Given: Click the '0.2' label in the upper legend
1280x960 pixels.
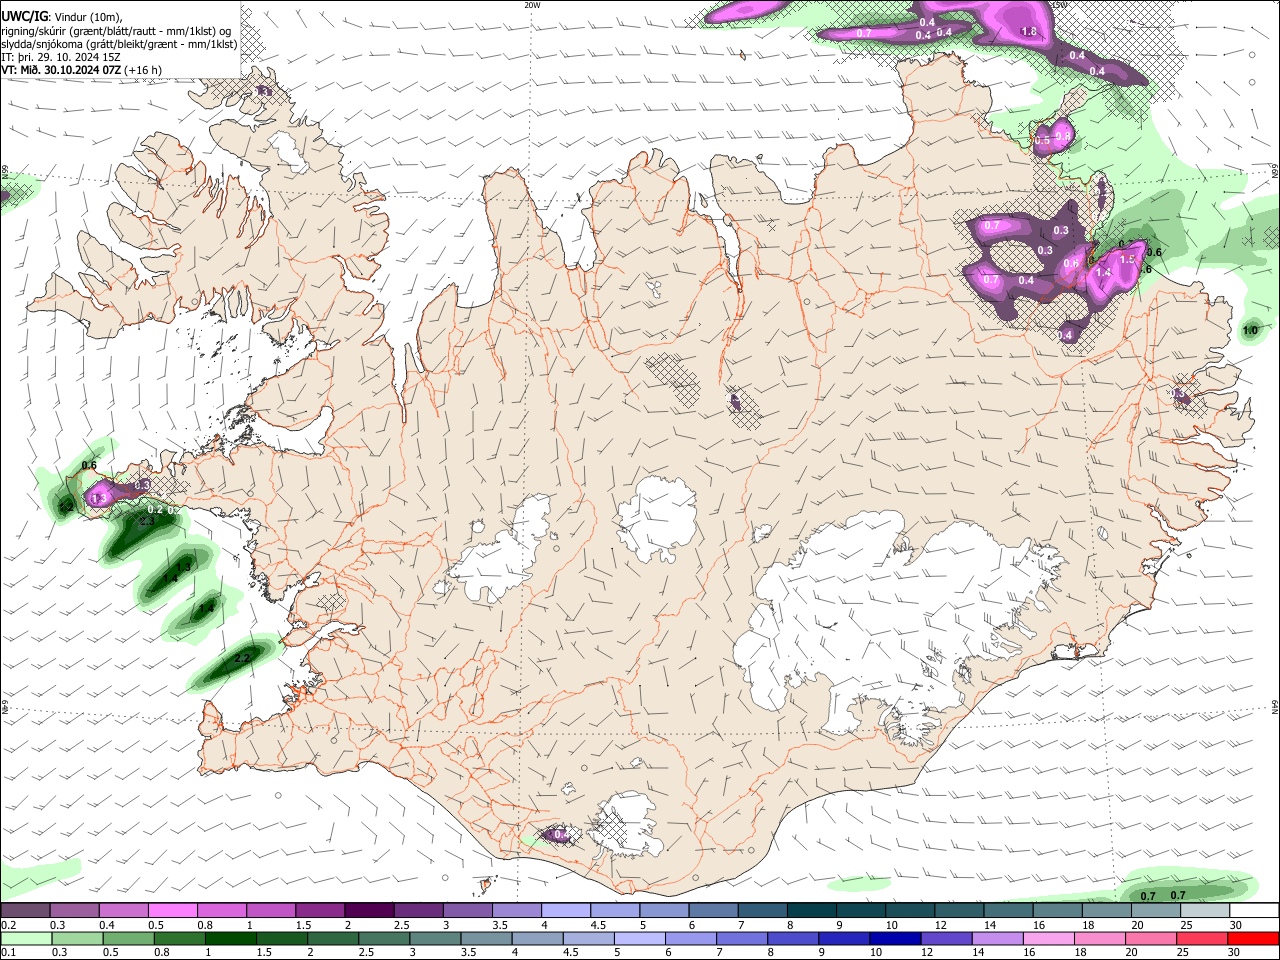Looking at the screenshot, I should (x=8, y=925).
